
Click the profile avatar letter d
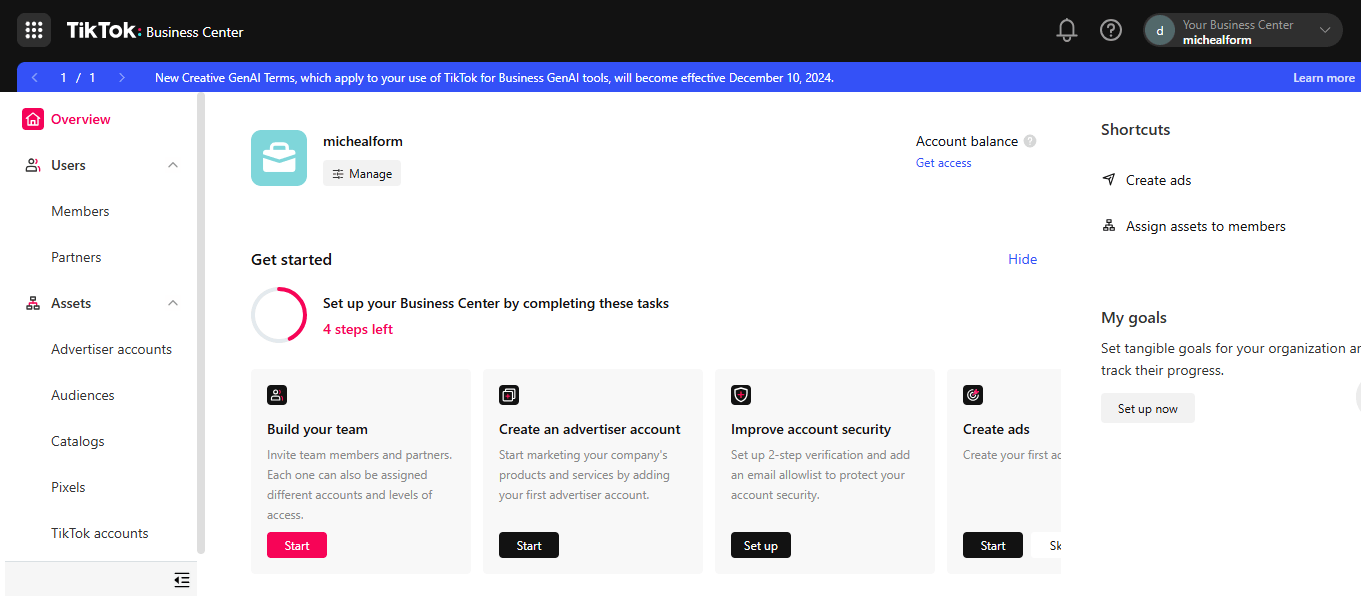pyautogui.click(x=1160, y=31)
